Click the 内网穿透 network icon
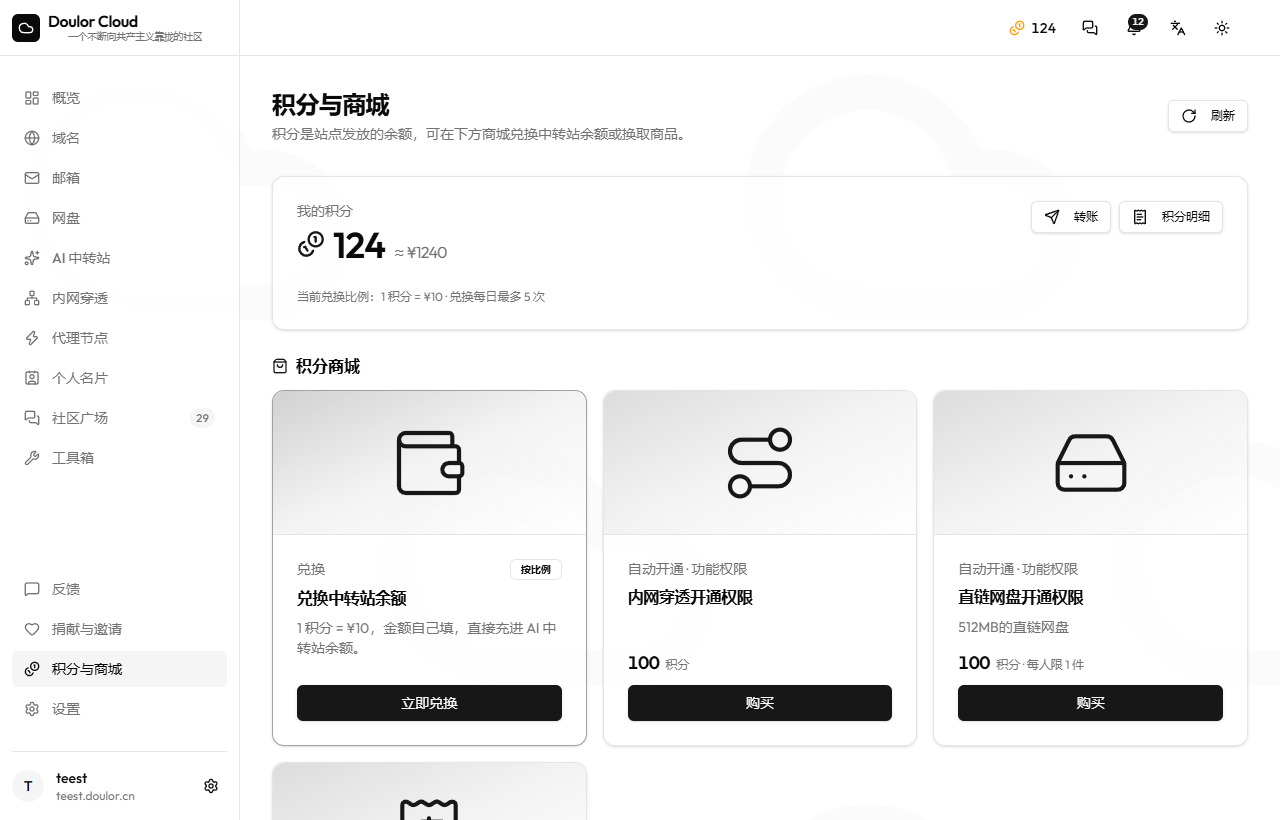 click(32, 298)
